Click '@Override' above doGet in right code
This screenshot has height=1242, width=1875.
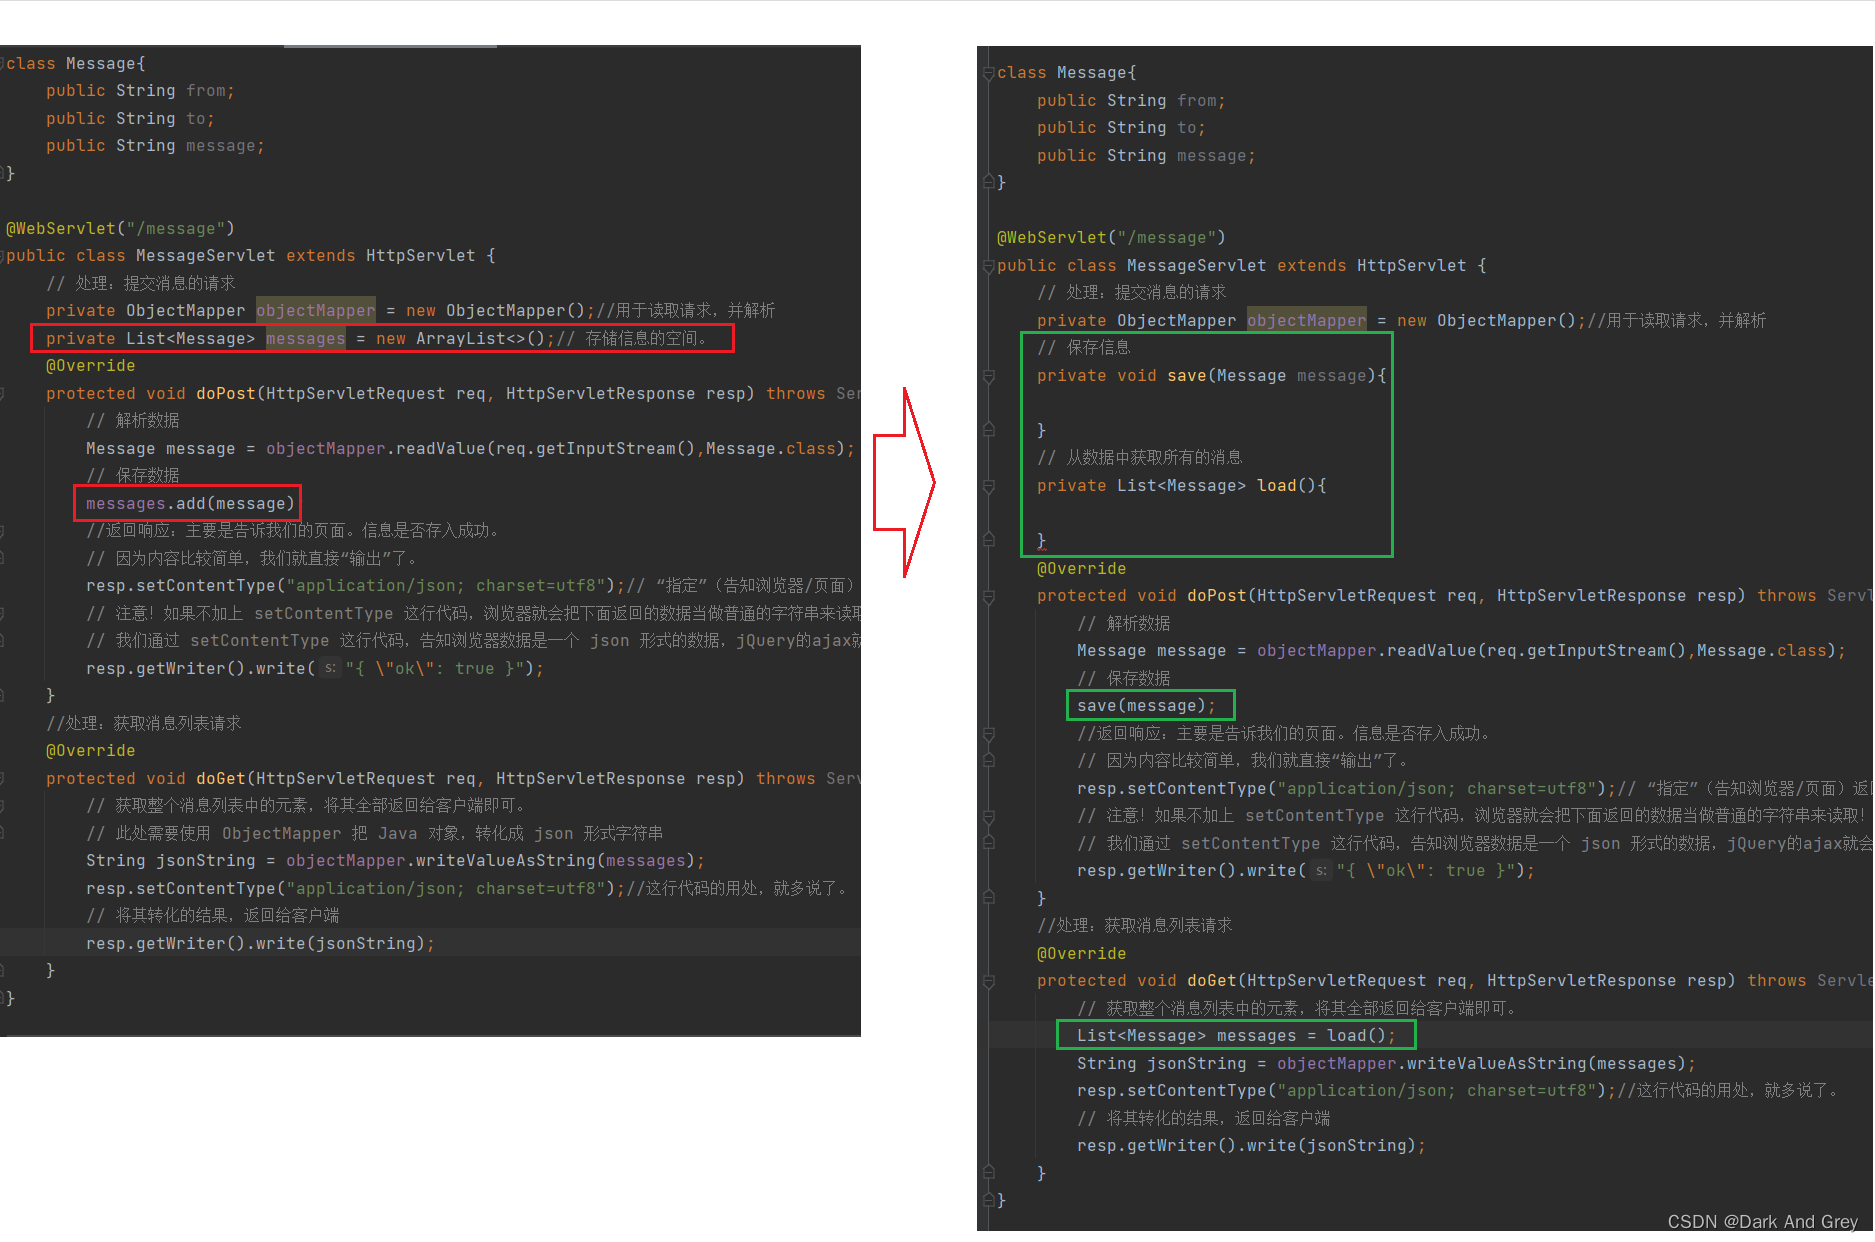(x=1081, y=954)
